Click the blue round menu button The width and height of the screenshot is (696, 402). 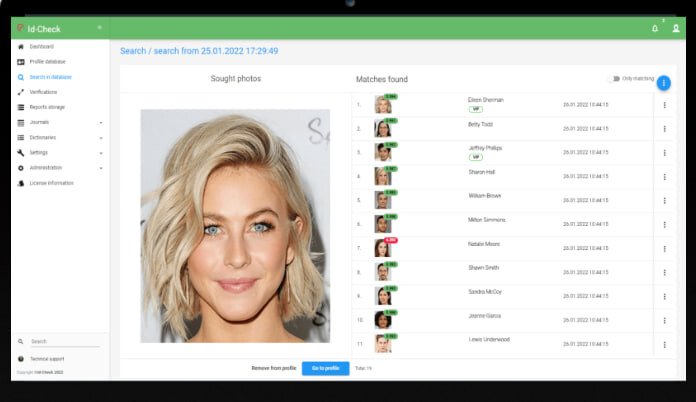coord(663,82)
